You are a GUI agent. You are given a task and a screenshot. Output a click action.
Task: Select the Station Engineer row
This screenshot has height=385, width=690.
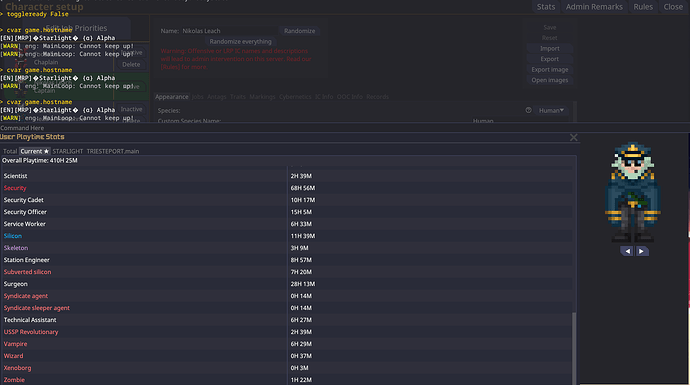[x=287, y=260]
